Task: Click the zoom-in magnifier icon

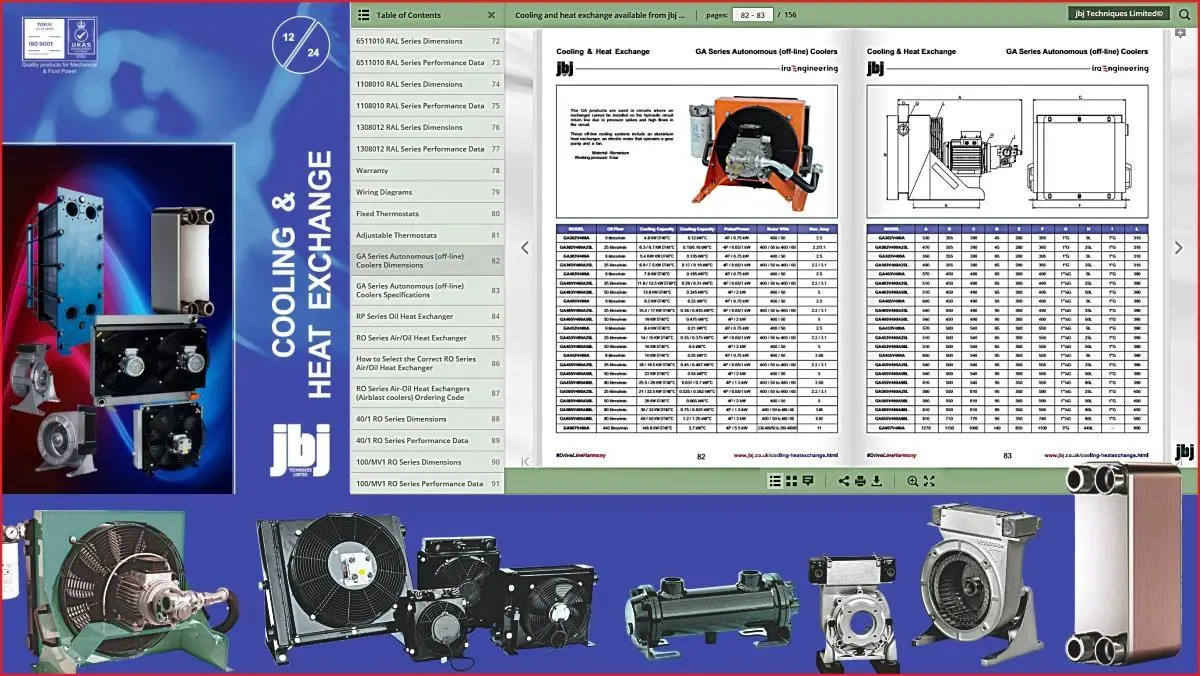Action: click(x=913, y=481)
